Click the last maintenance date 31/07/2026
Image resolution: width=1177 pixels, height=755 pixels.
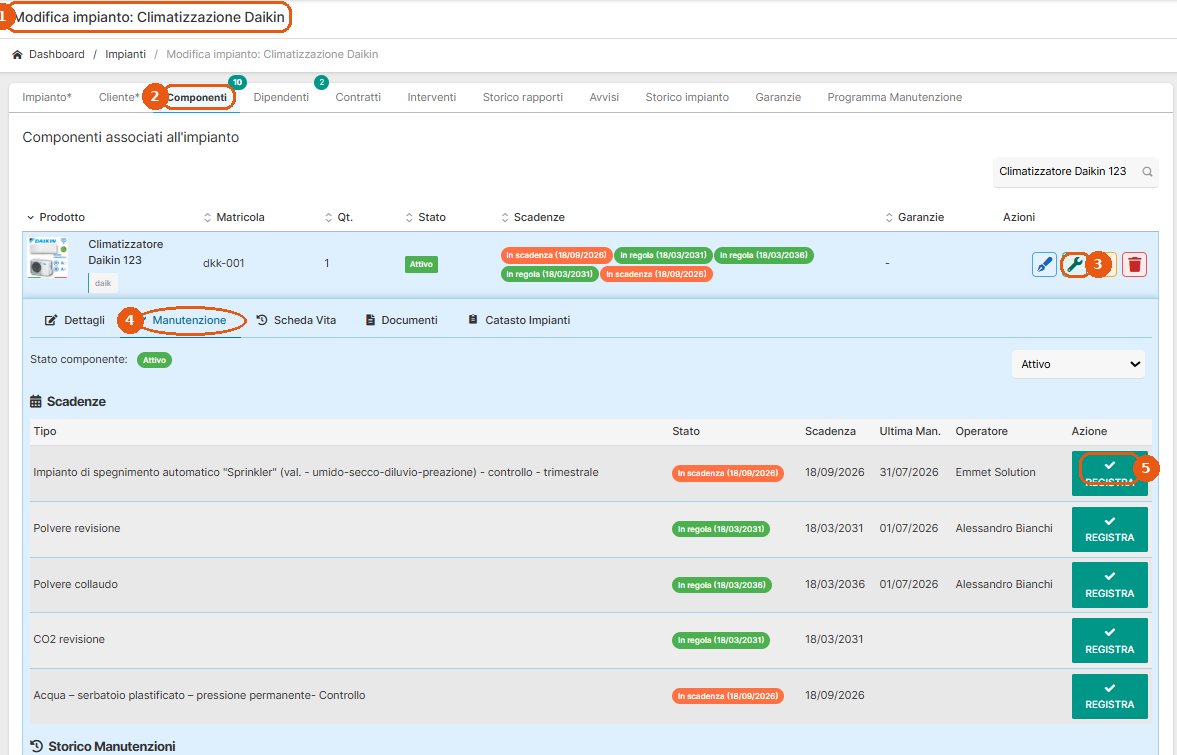(909, 473)
